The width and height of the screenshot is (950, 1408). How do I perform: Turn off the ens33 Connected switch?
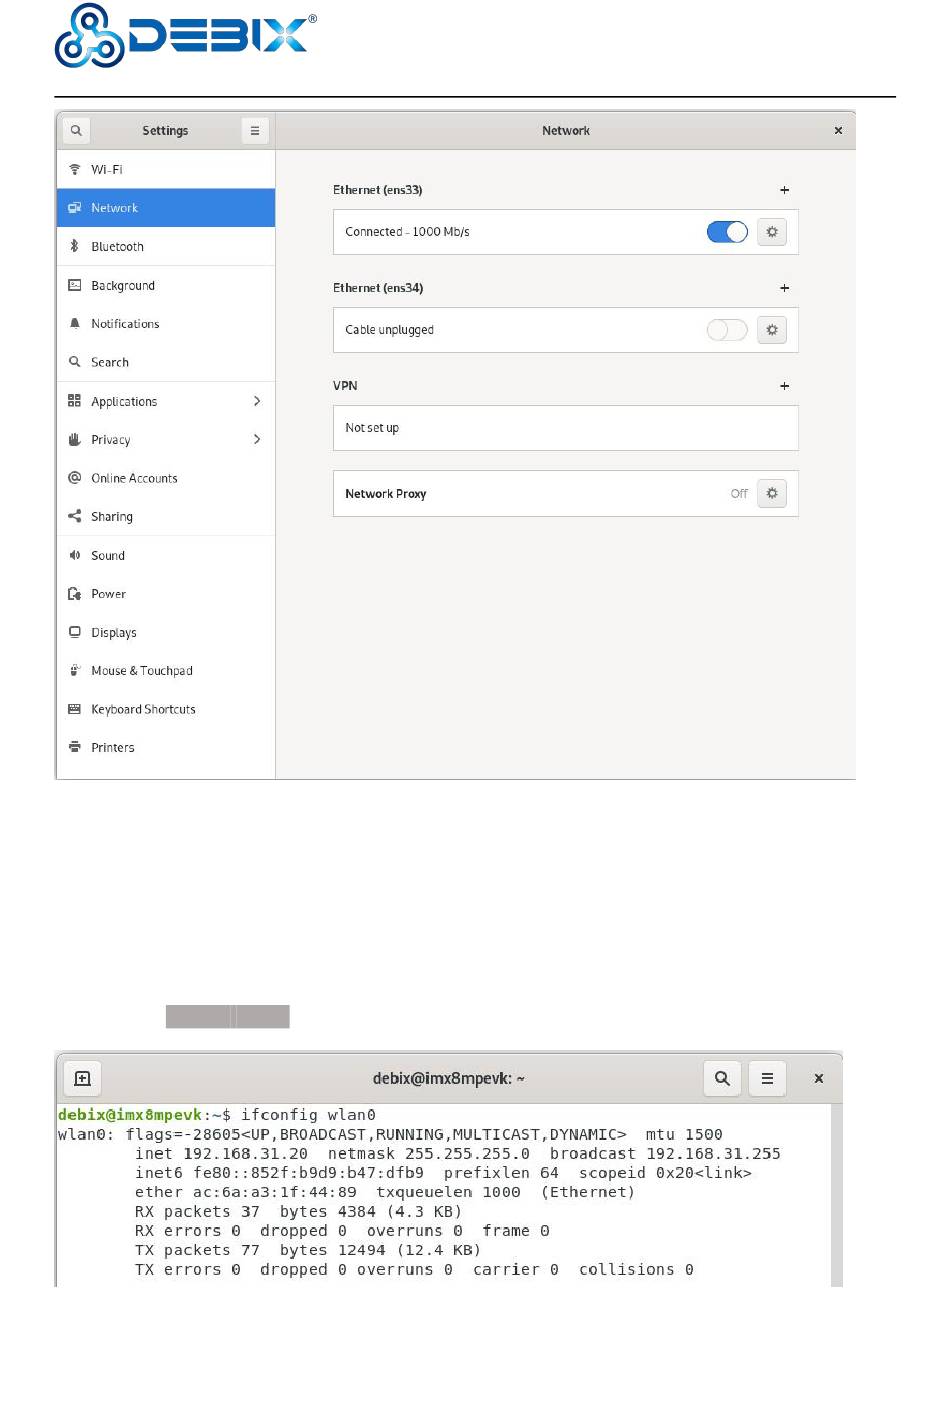point(727,232)
